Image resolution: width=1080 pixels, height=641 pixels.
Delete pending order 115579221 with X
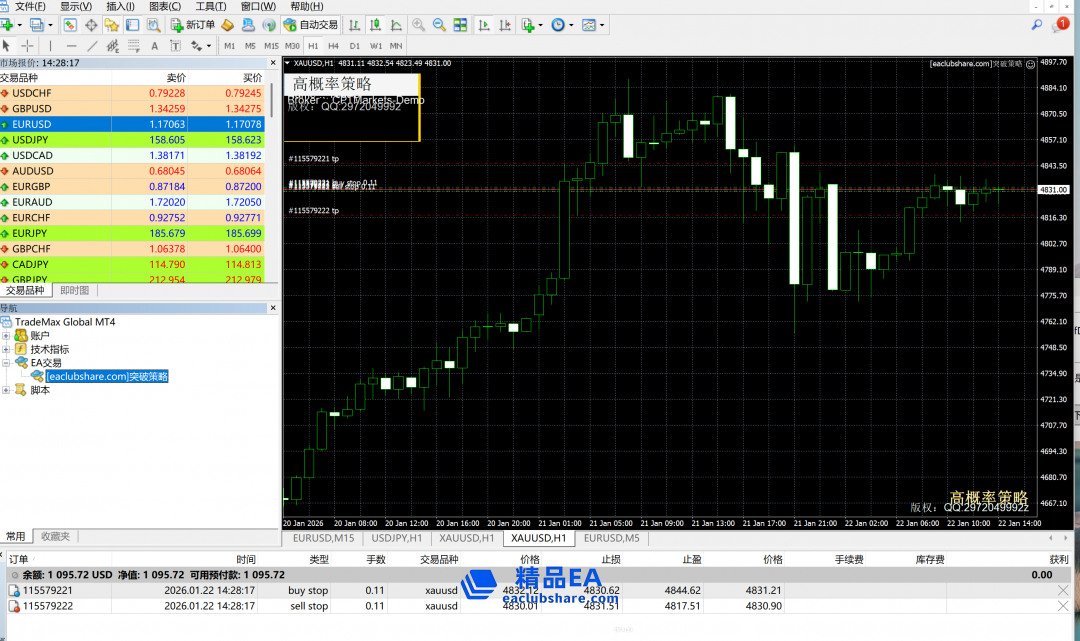coord(1063,591)
